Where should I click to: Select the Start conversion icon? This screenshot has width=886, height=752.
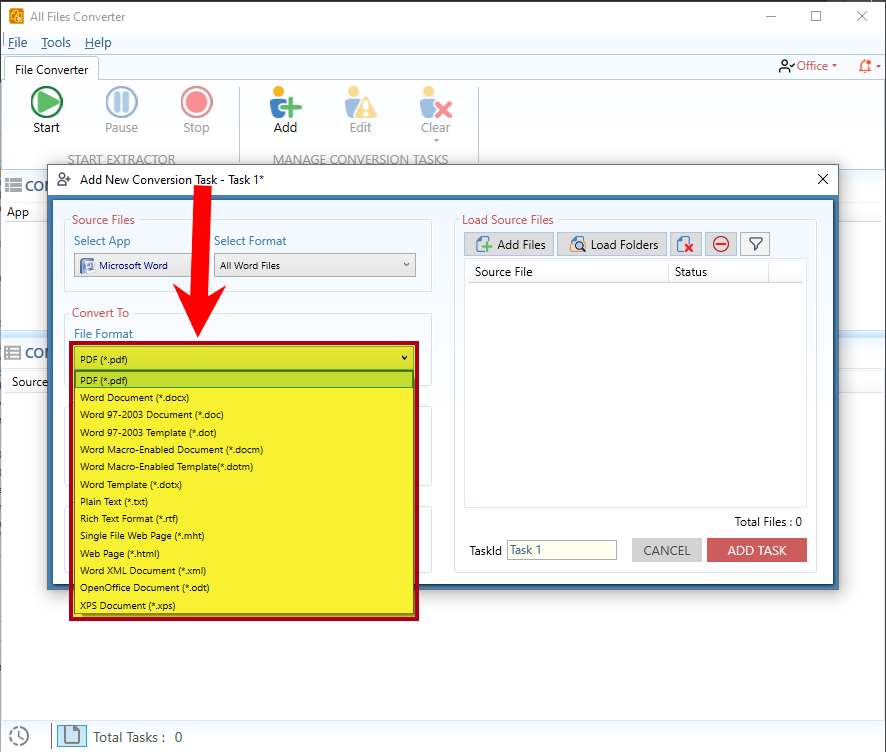point(46,103)
